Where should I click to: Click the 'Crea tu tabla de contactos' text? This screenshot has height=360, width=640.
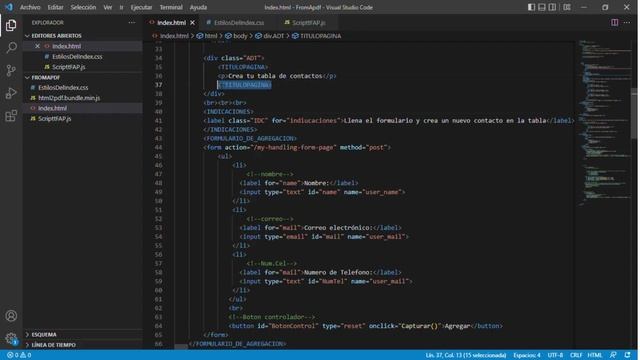point(275,76)
